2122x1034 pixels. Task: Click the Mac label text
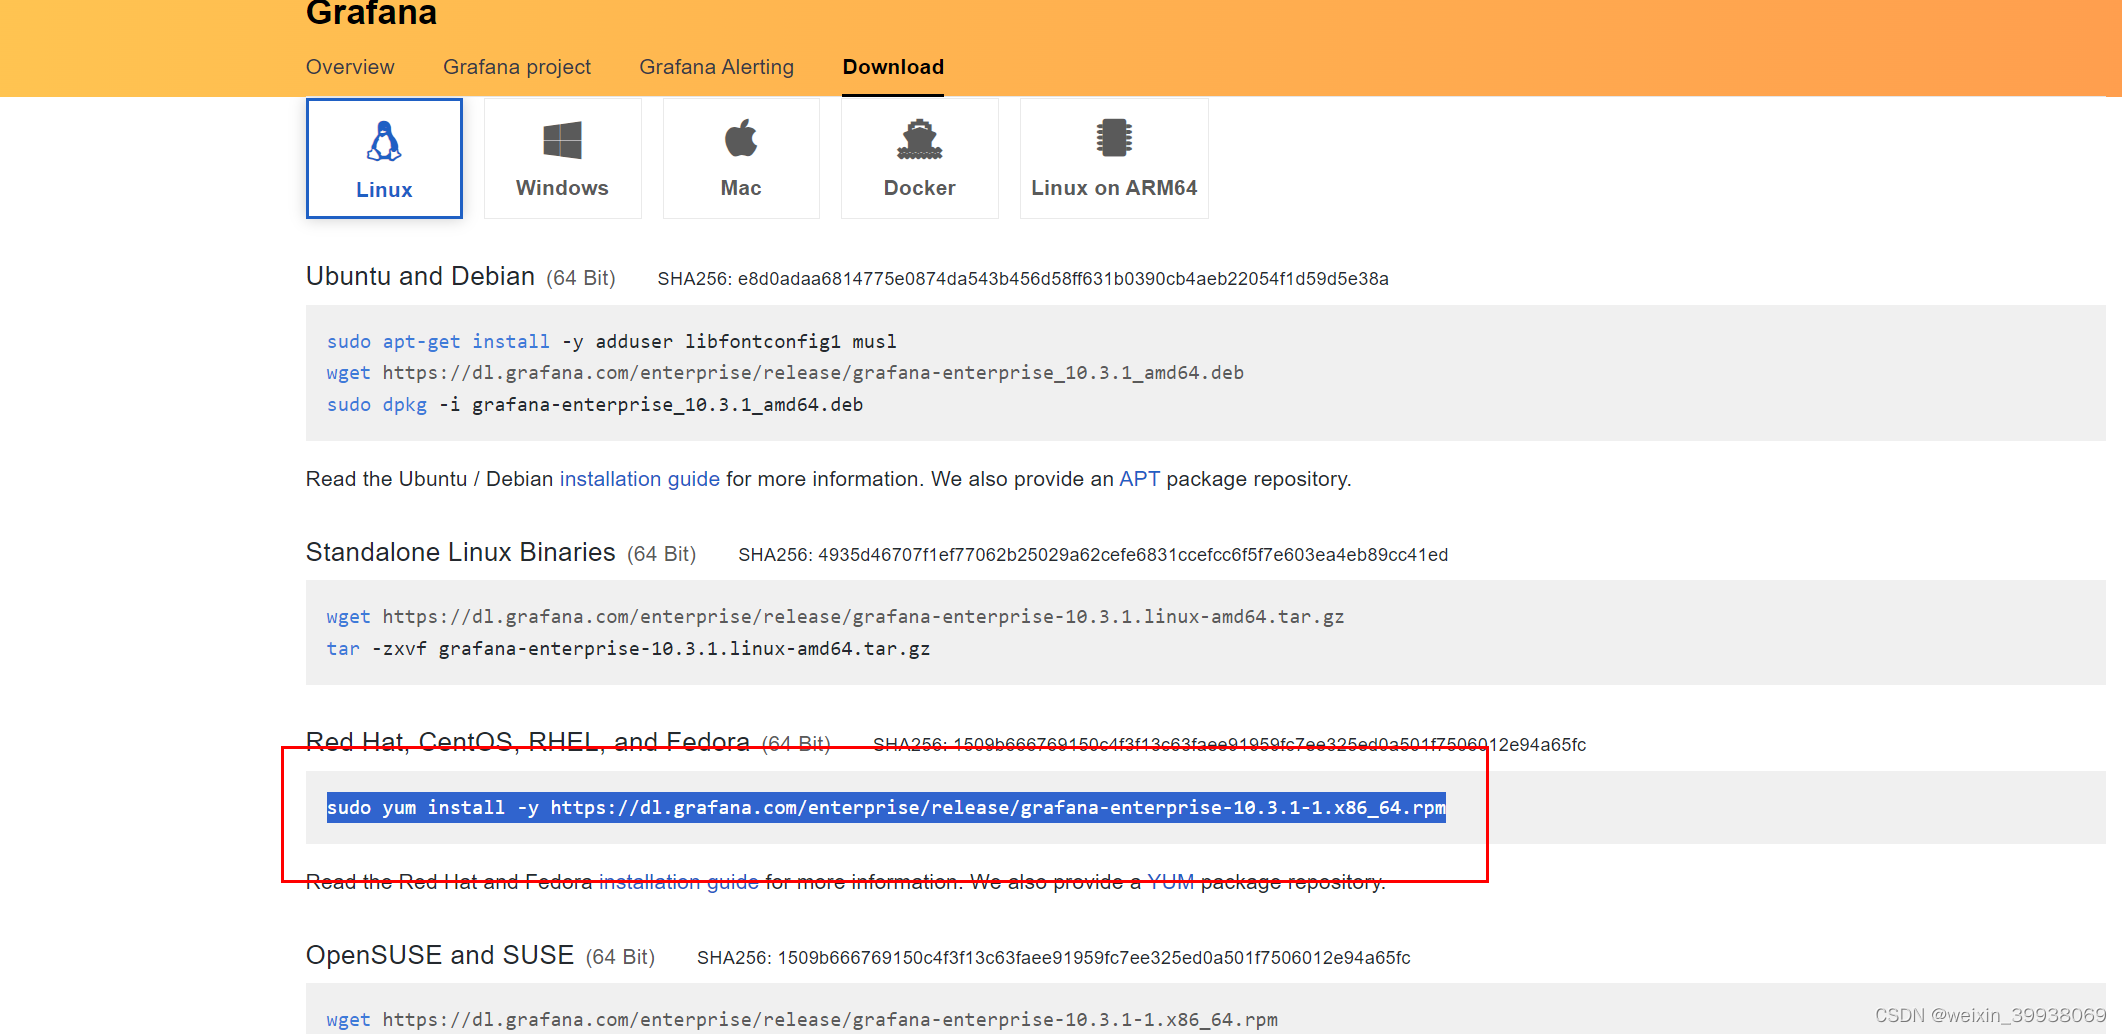point(741,188)
